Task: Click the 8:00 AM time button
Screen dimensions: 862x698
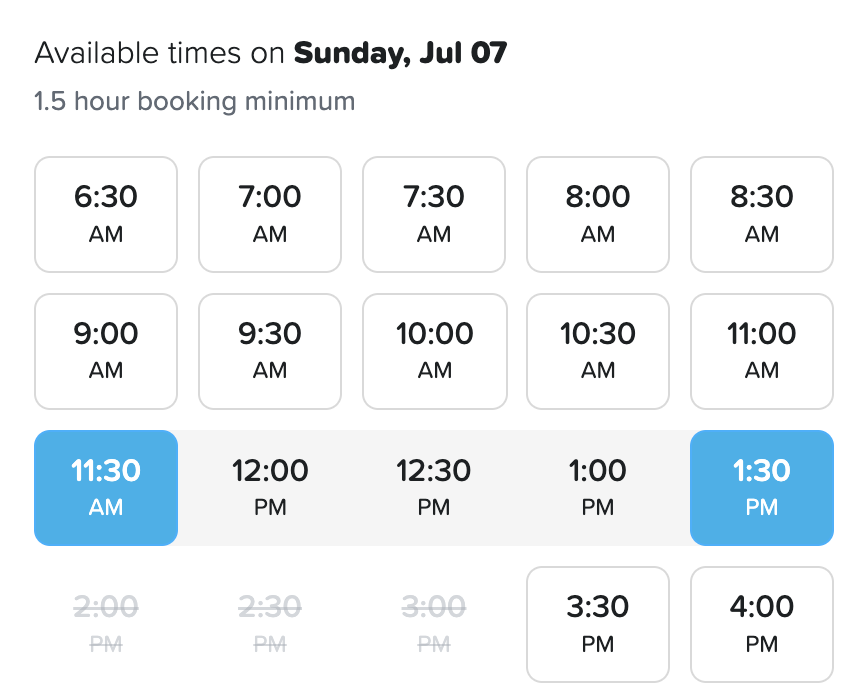Action: pyautogui.click(x=598, y=214)
